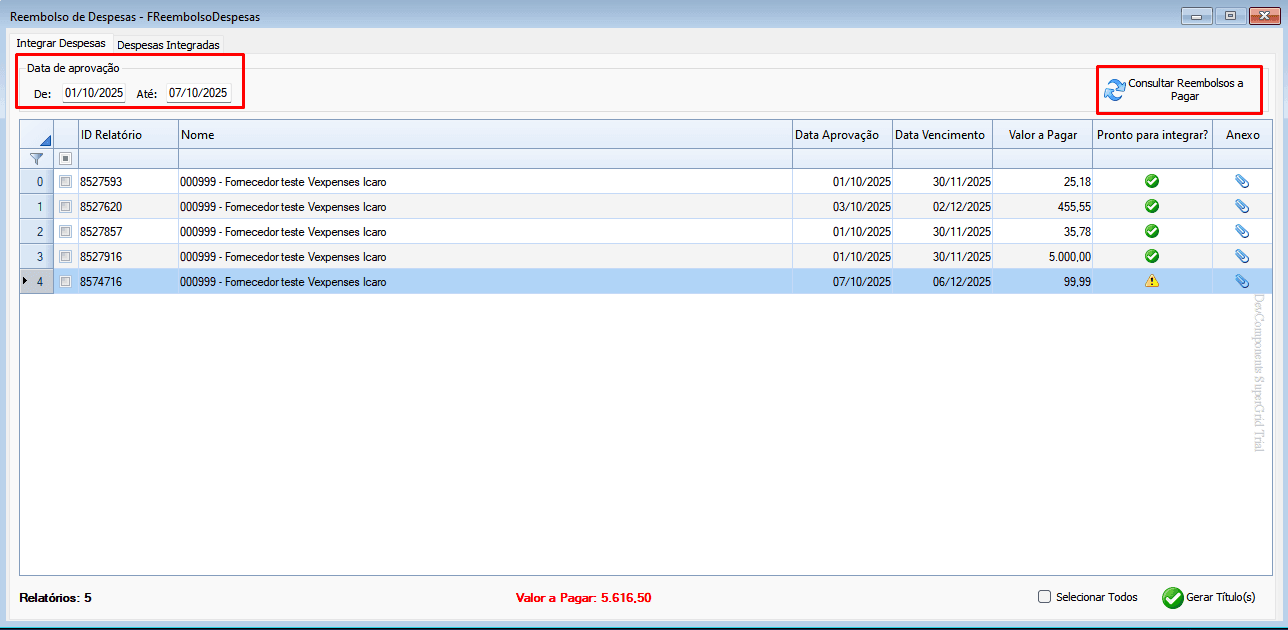Click ID cell 8527916
1288x630 pixels.
click(x=128, y=256)
